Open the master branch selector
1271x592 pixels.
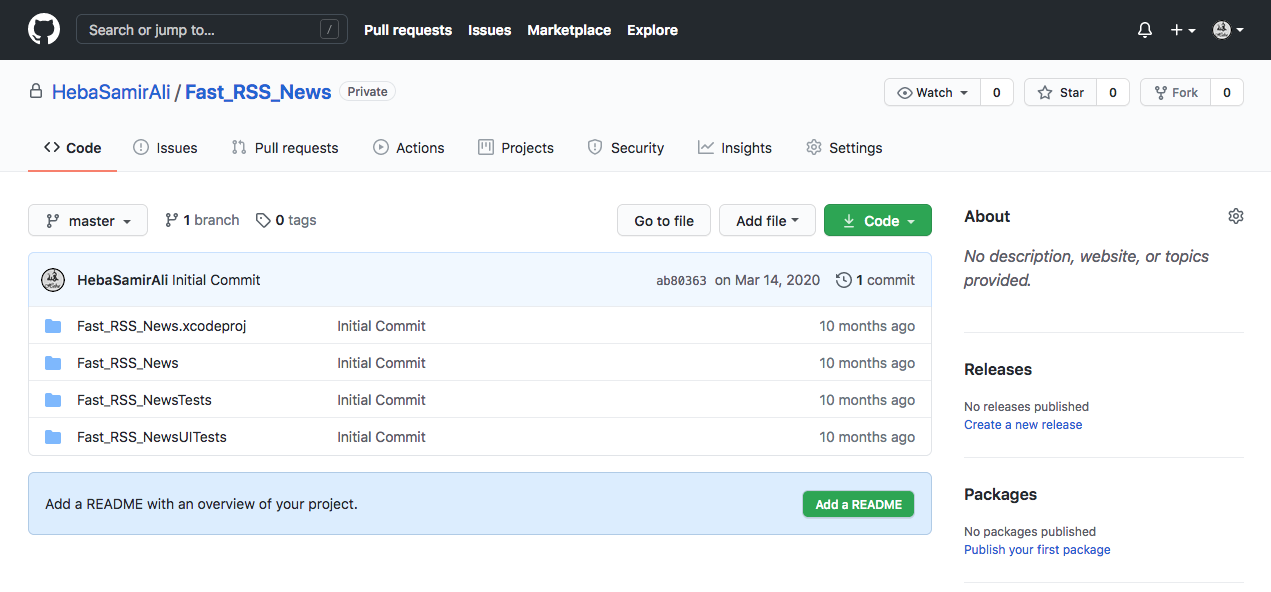(88, 220)
